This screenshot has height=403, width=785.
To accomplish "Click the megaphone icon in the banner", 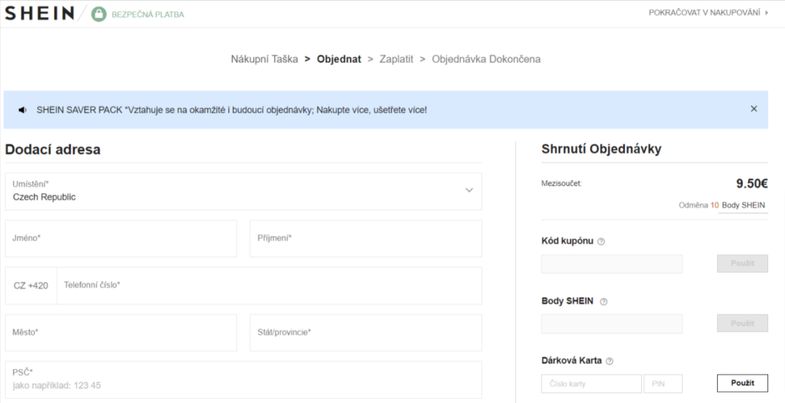I will point(23,110).
